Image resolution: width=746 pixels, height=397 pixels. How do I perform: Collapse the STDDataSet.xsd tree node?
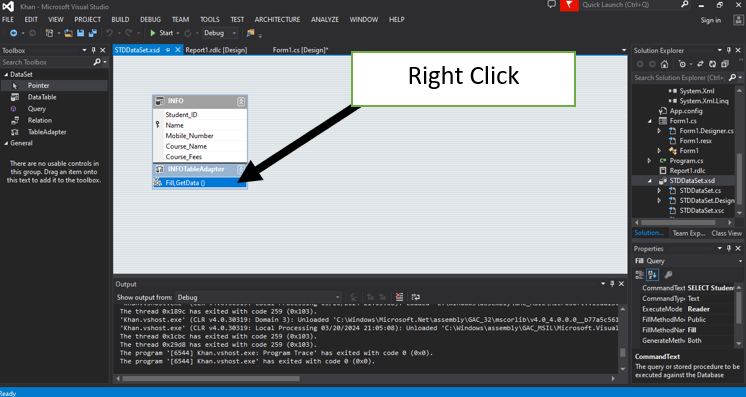pos(650,181)
